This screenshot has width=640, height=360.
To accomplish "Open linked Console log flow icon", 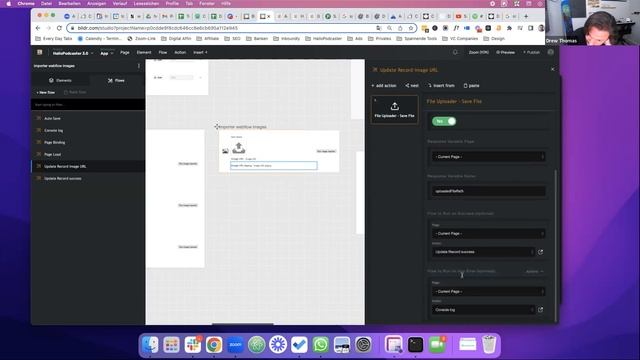I will tap(541, 310).
